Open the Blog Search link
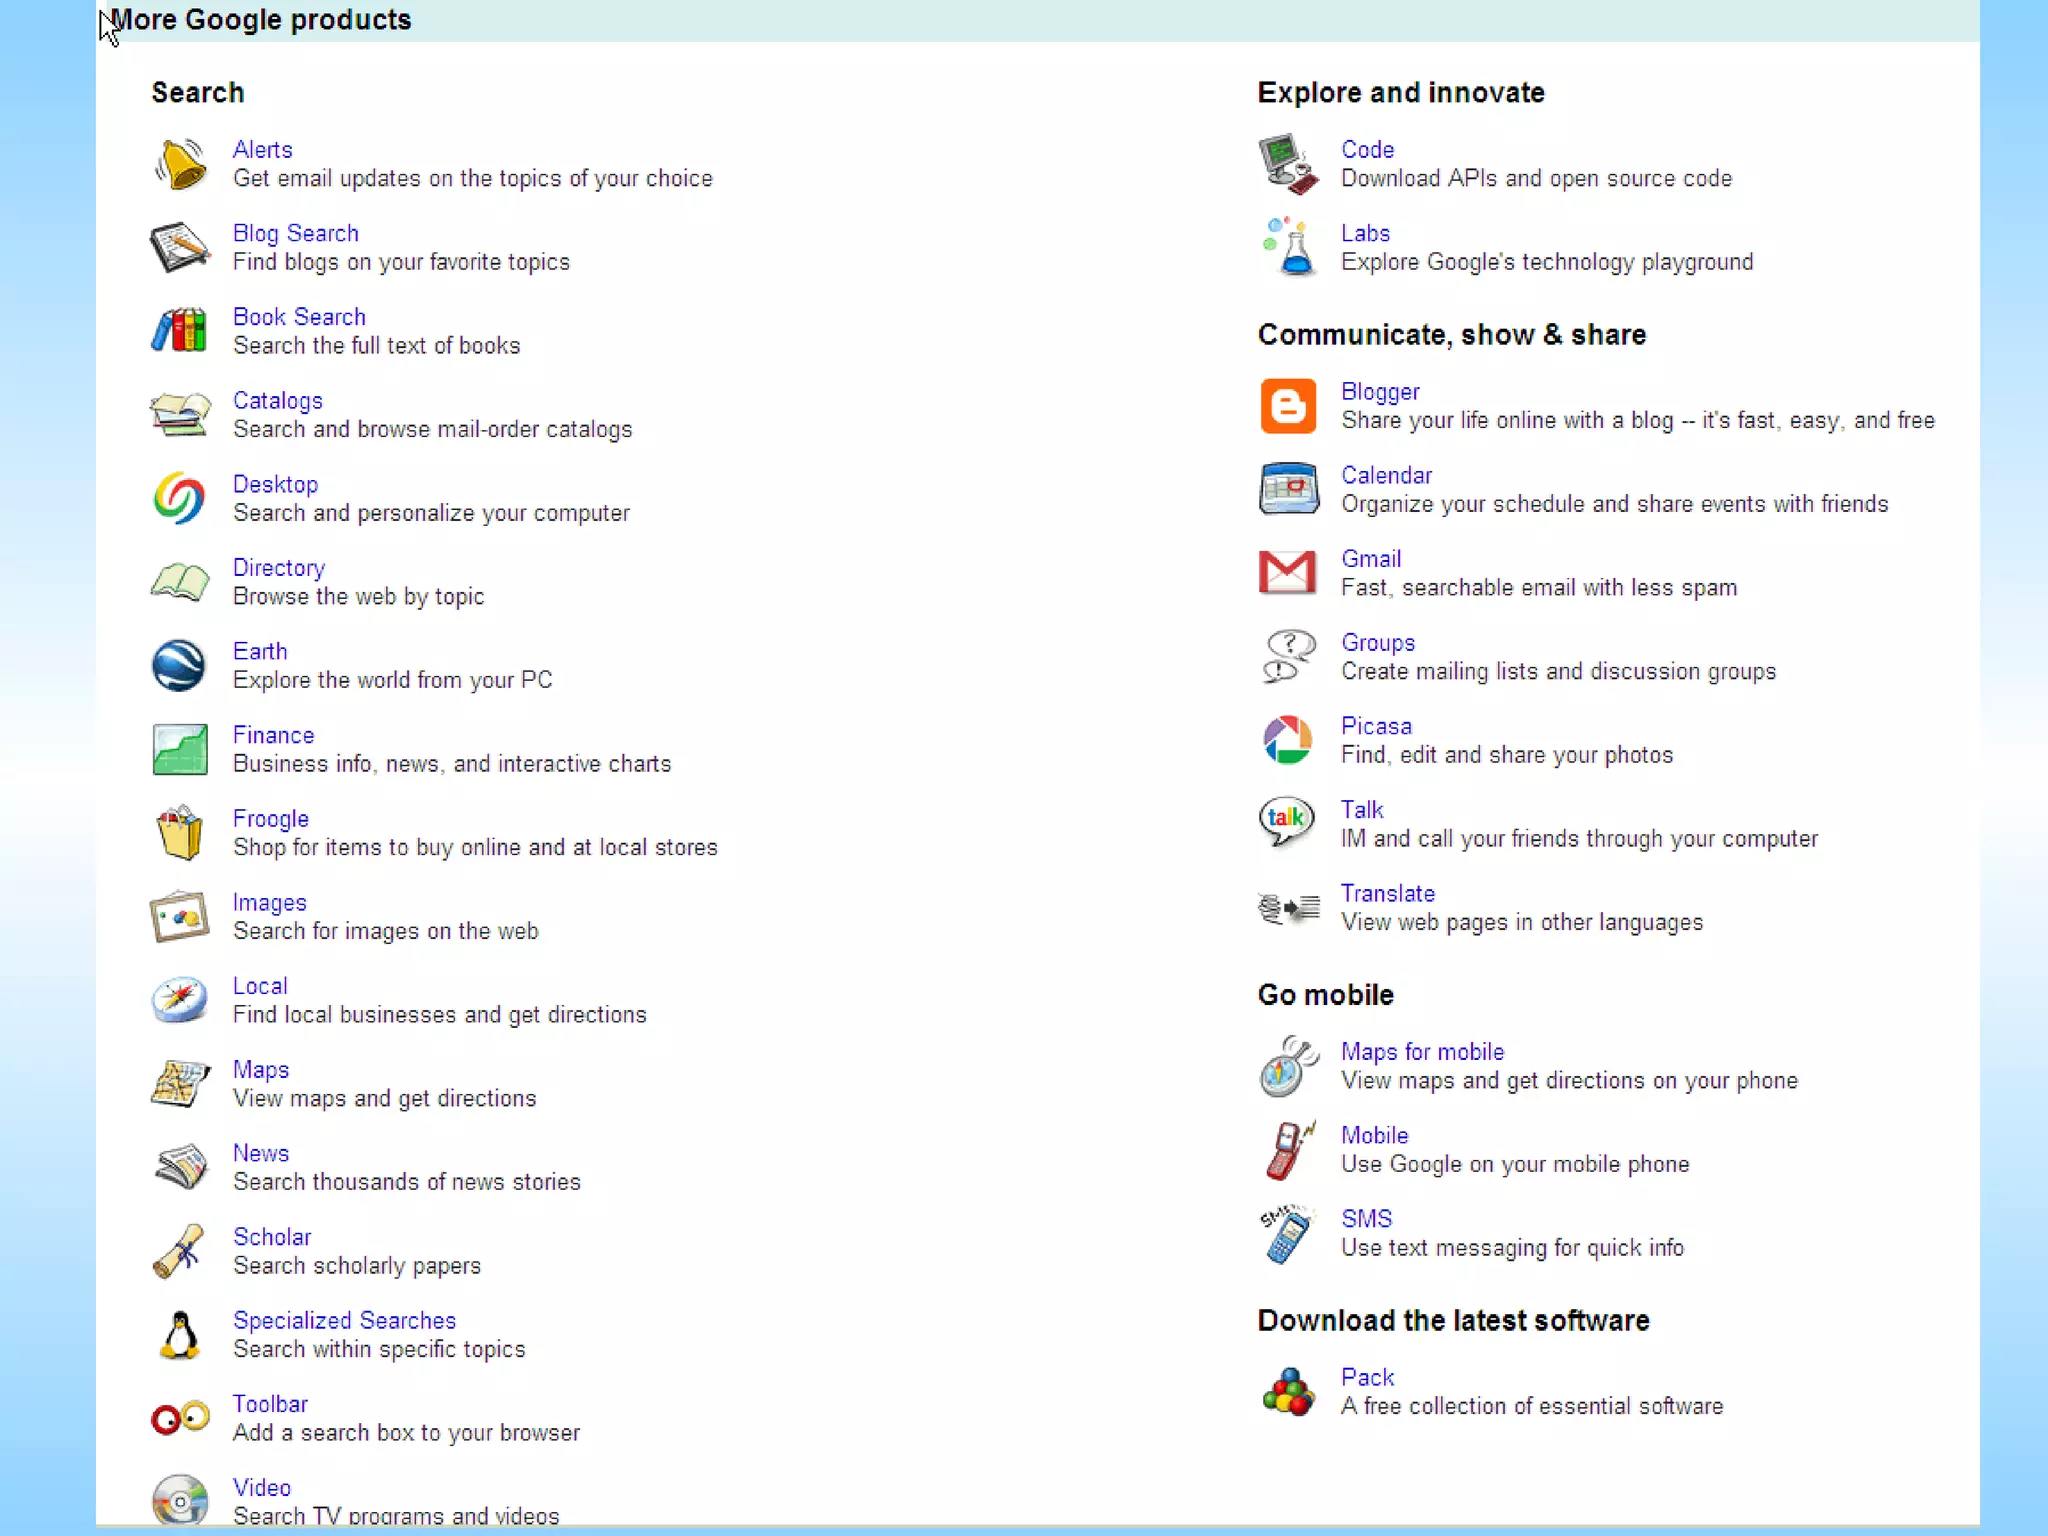This screenshot has width=2048, height=1536. [x=295, y=233]
